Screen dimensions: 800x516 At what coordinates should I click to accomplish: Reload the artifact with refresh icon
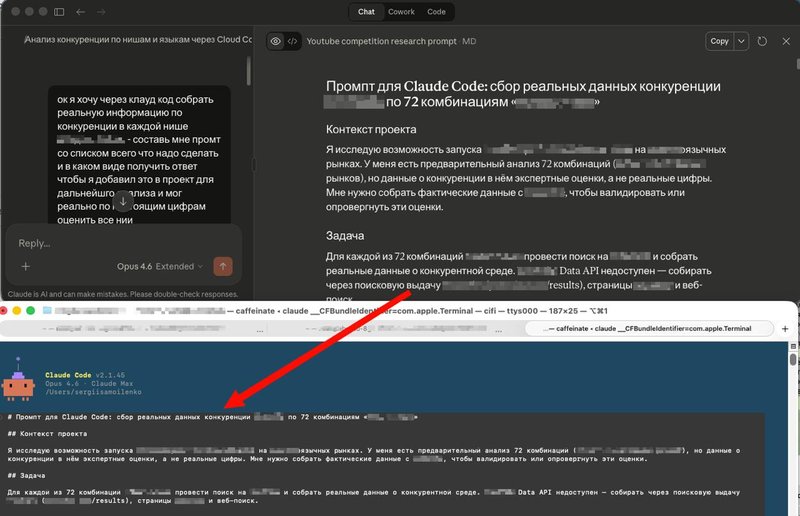762,41
